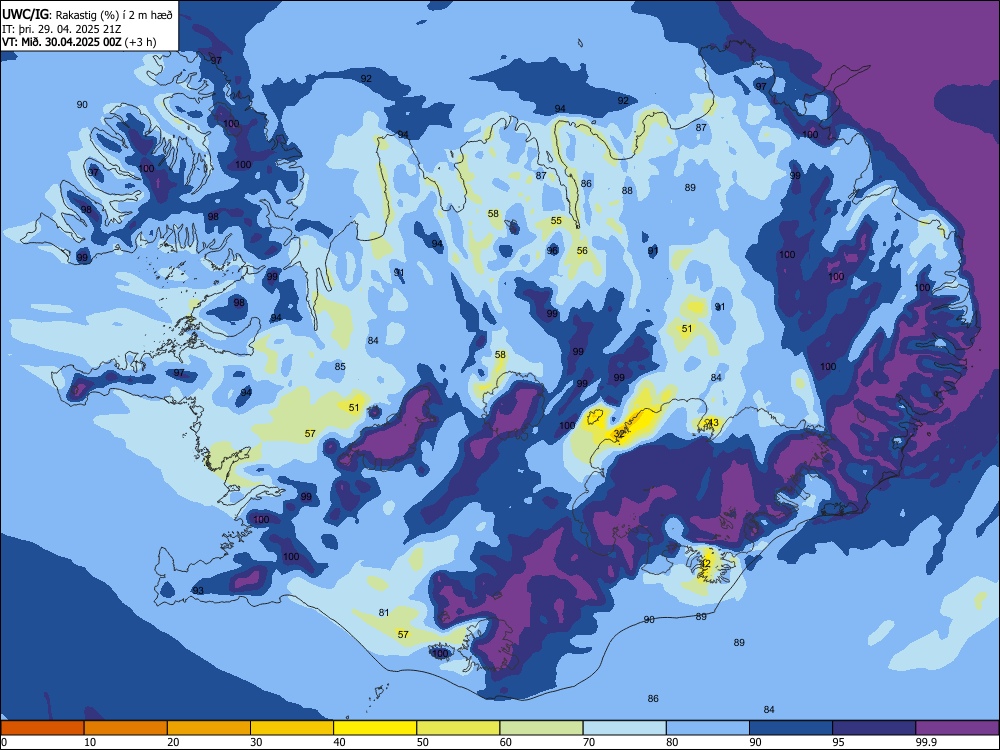The image size is (1000, 750).
Task: Click the legend tick label 40
Action: click(339, 742)
